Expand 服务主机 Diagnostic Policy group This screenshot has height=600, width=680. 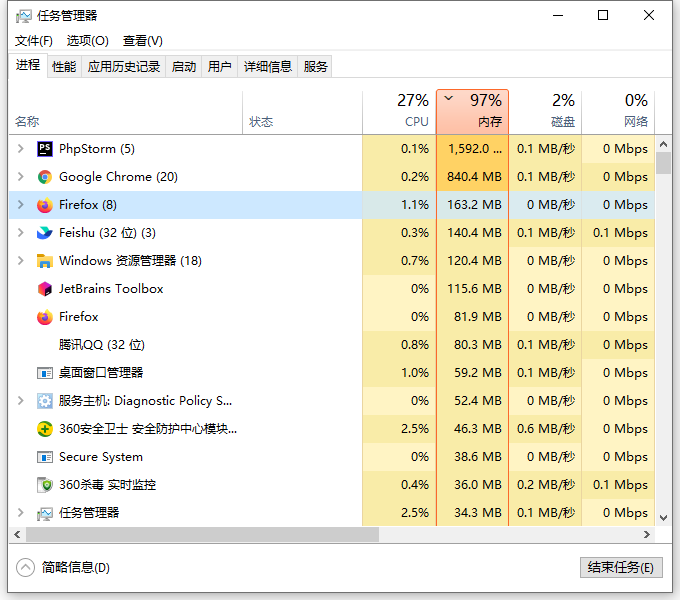tap(20, 401)
